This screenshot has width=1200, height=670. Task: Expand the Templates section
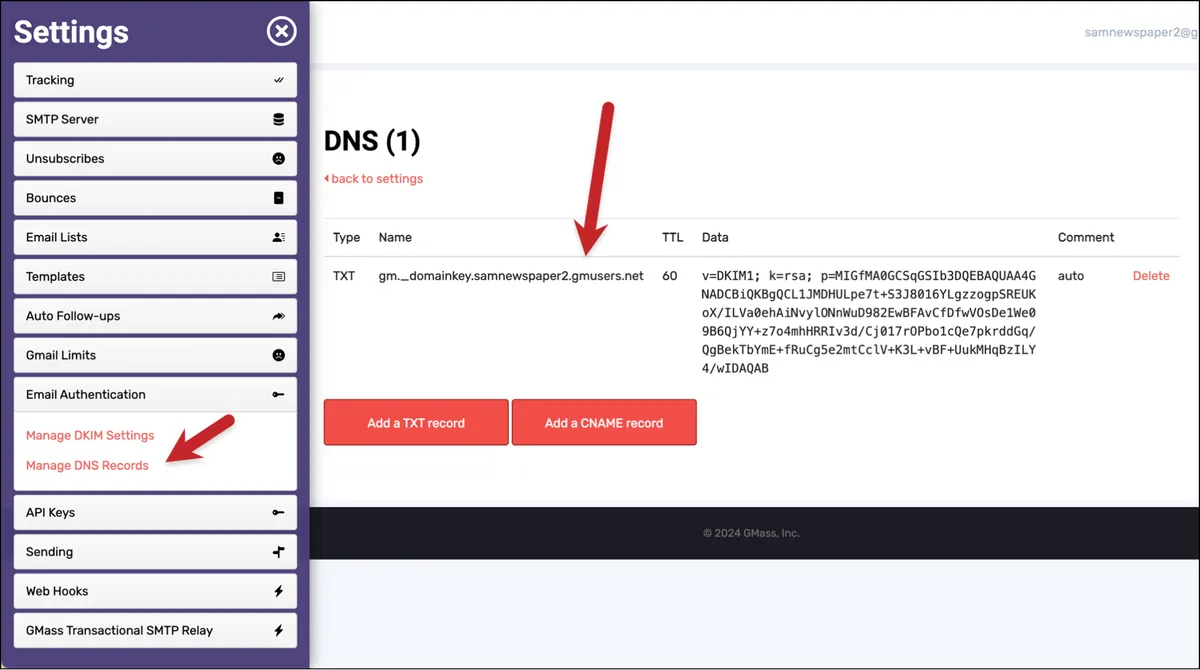pos(155,277)
